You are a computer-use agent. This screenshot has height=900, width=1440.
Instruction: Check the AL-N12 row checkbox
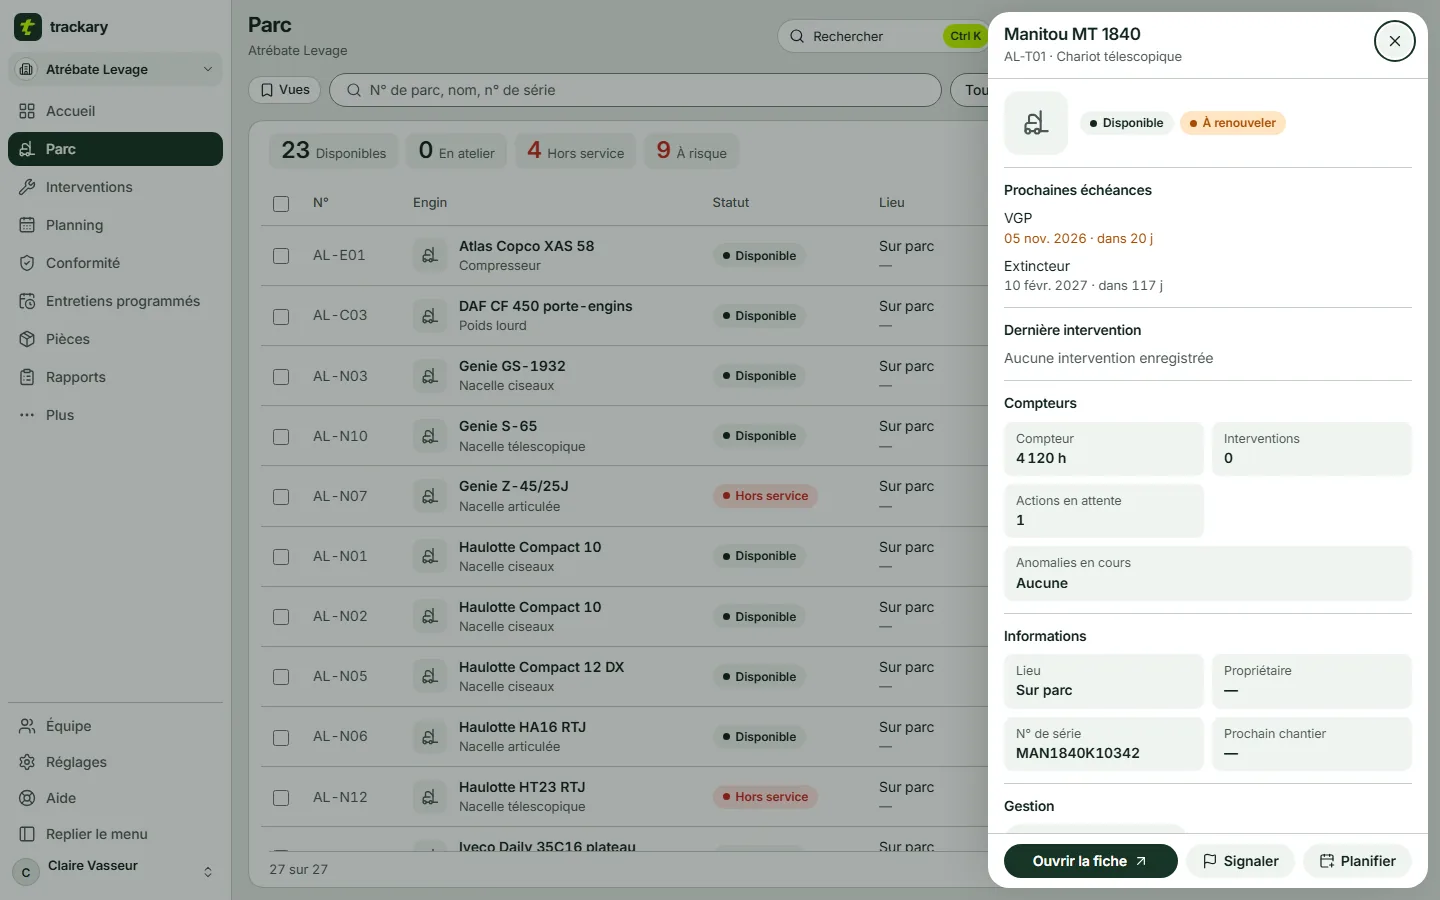point(281,797)
